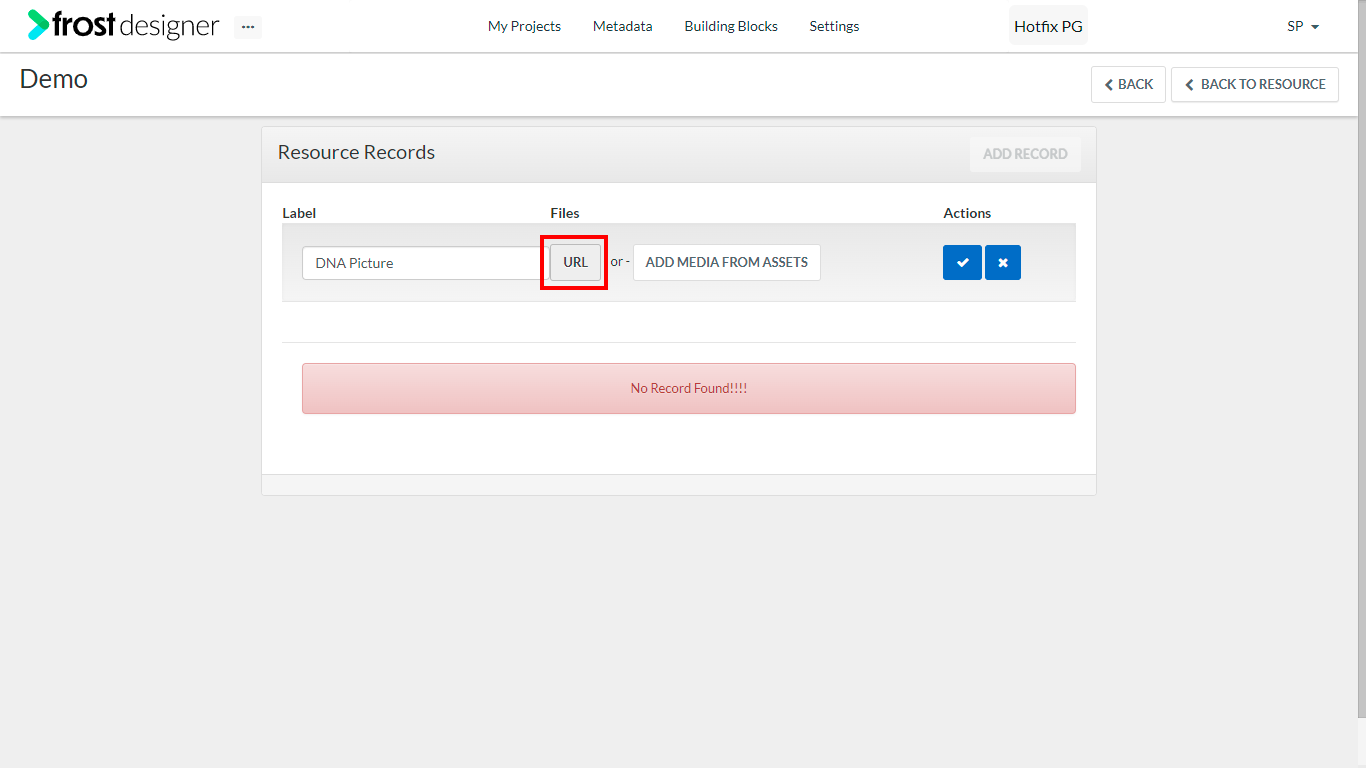Click the BACK button

[x=1128, y=84]
